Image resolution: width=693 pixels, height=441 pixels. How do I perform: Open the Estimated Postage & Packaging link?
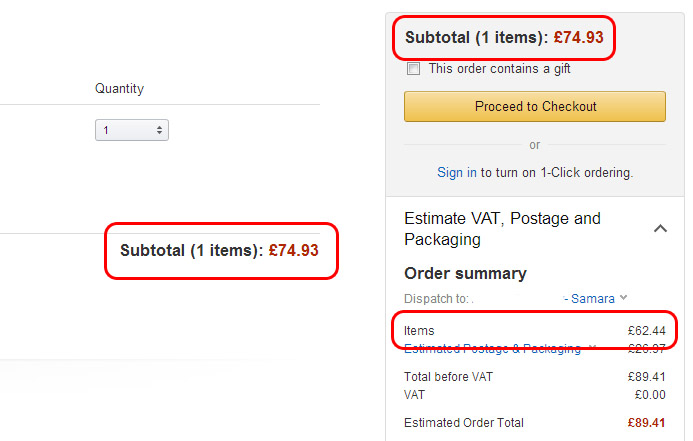click(x=492, y=349)
